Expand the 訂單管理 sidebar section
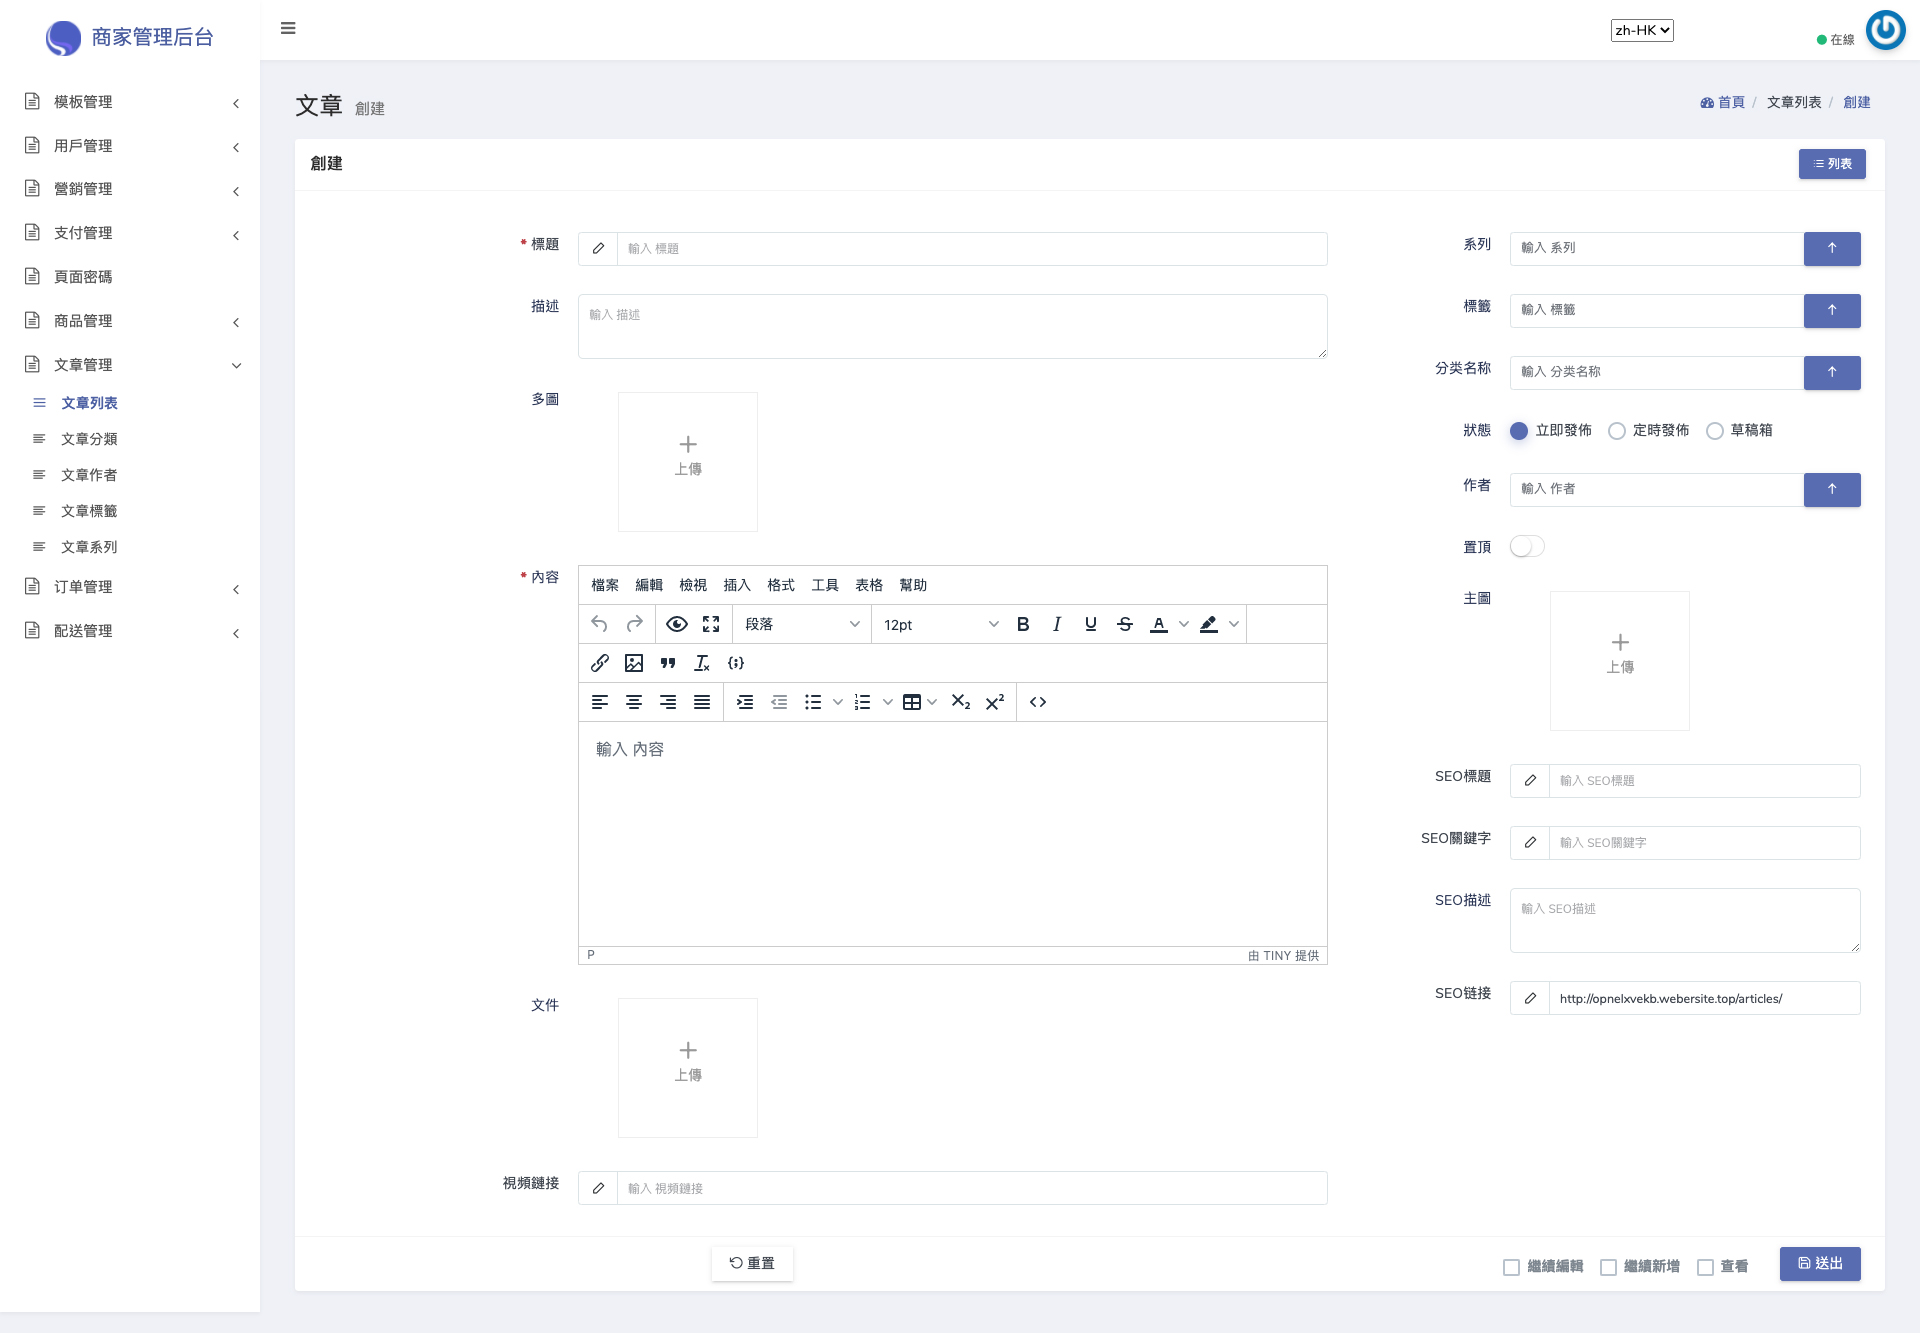The width and height of the screenshot is (1920, 1333). click(84, 587)
